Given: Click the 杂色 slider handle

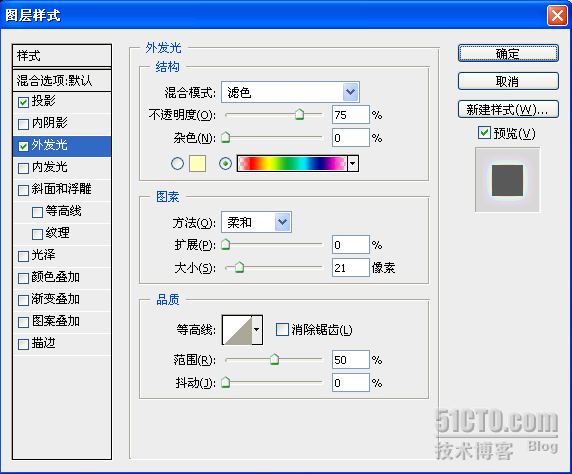Looking at the screenshot, I should pos(226,137).
